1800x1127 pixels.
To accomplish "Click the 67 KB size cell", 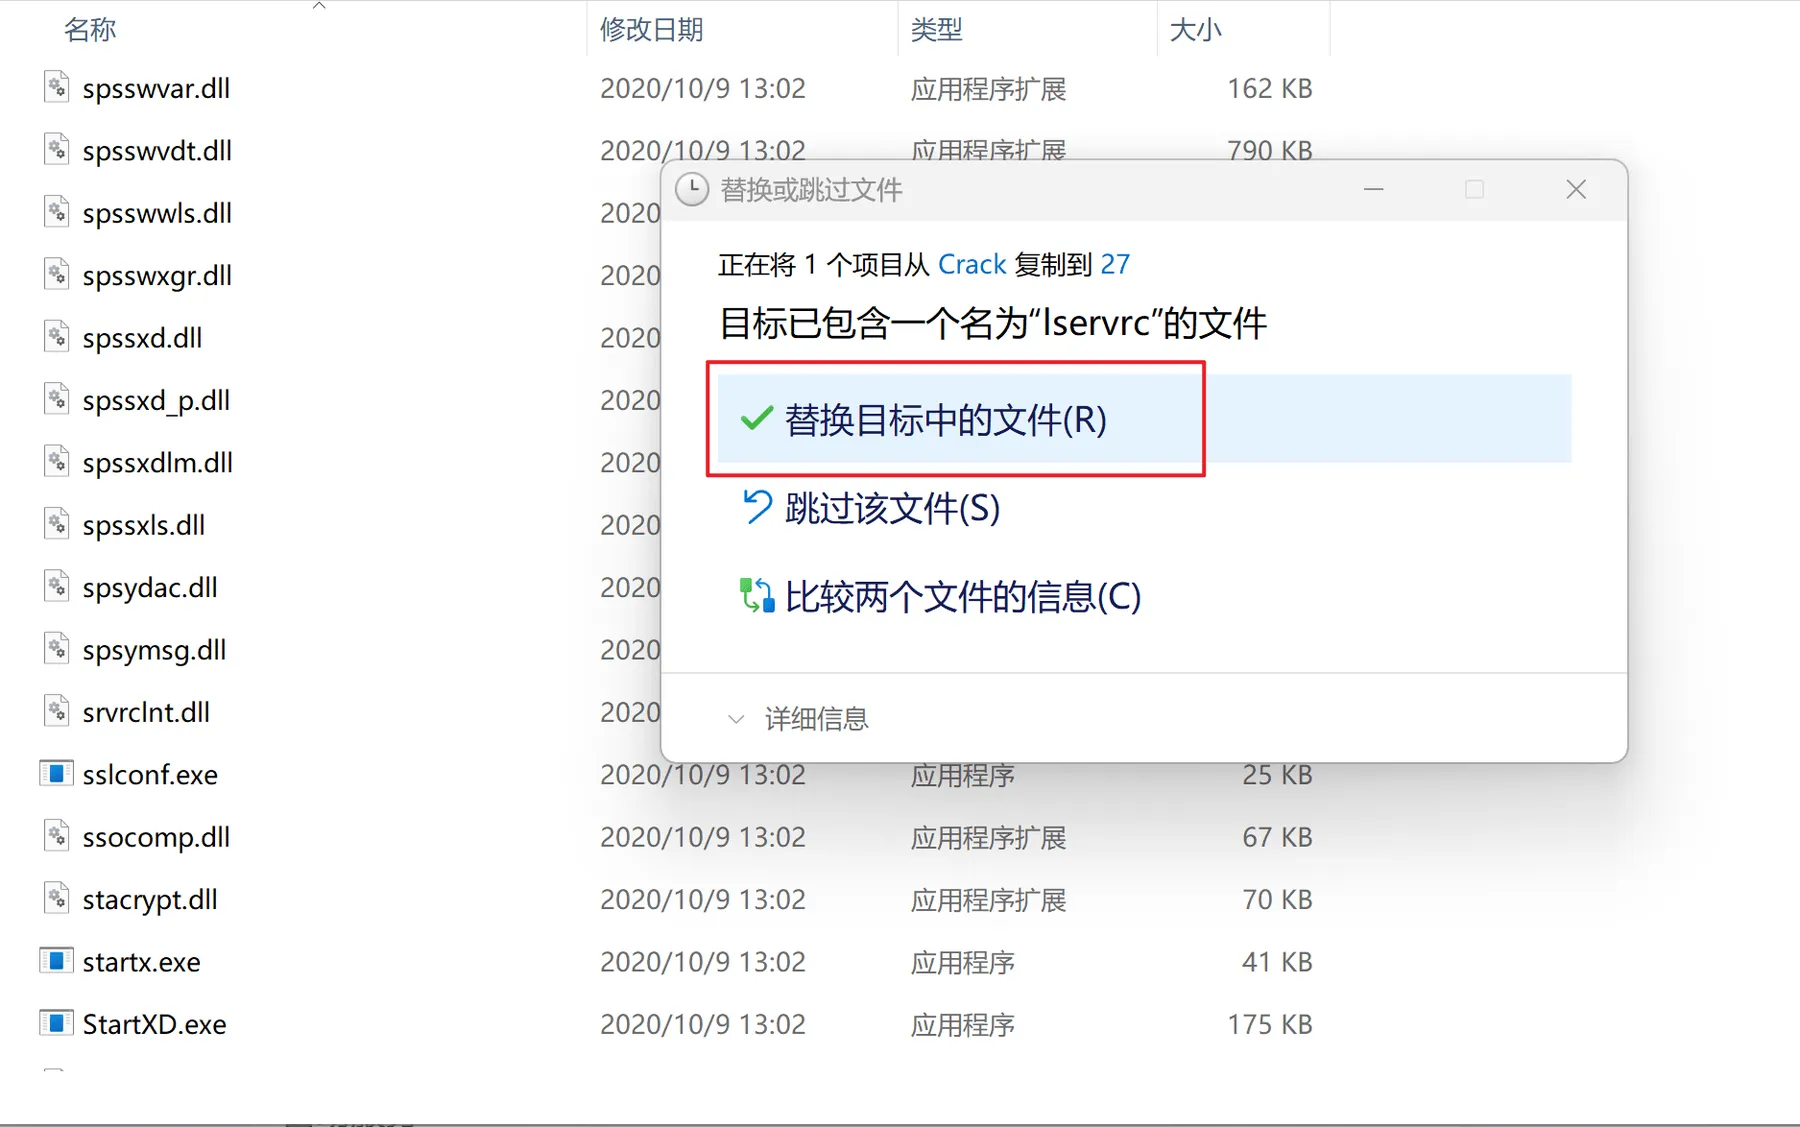I will click(1277, 837).
